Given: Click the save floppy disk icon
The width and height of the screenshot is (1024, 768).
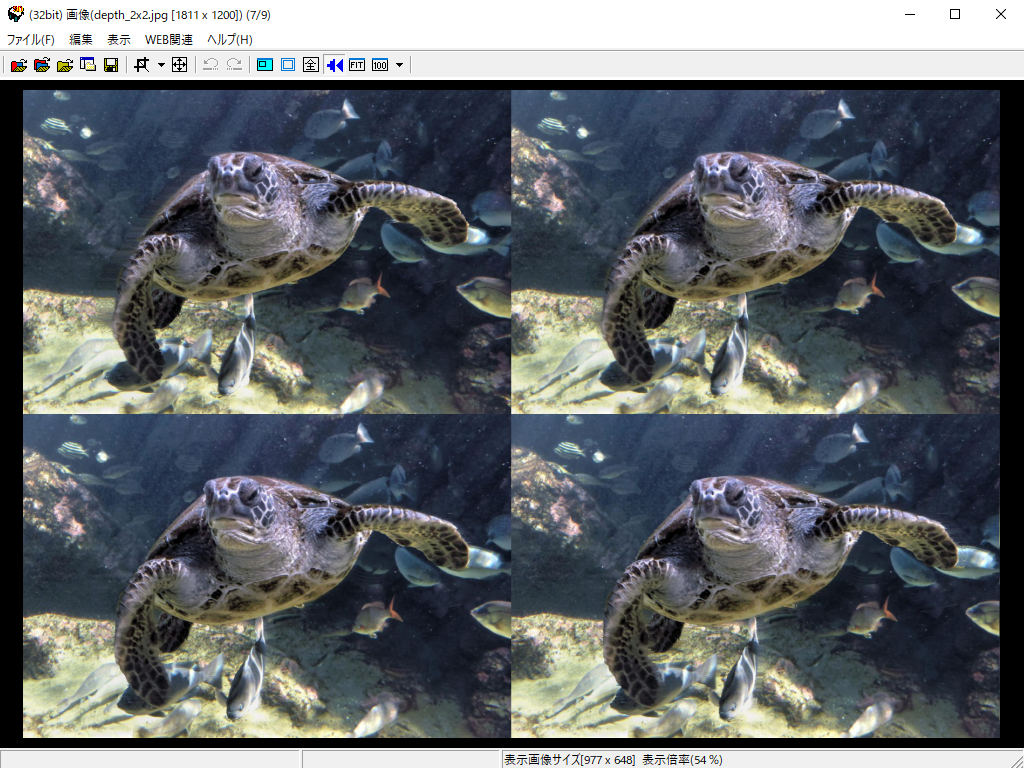Looking at the screenshot, I should [x=111, y=65].
